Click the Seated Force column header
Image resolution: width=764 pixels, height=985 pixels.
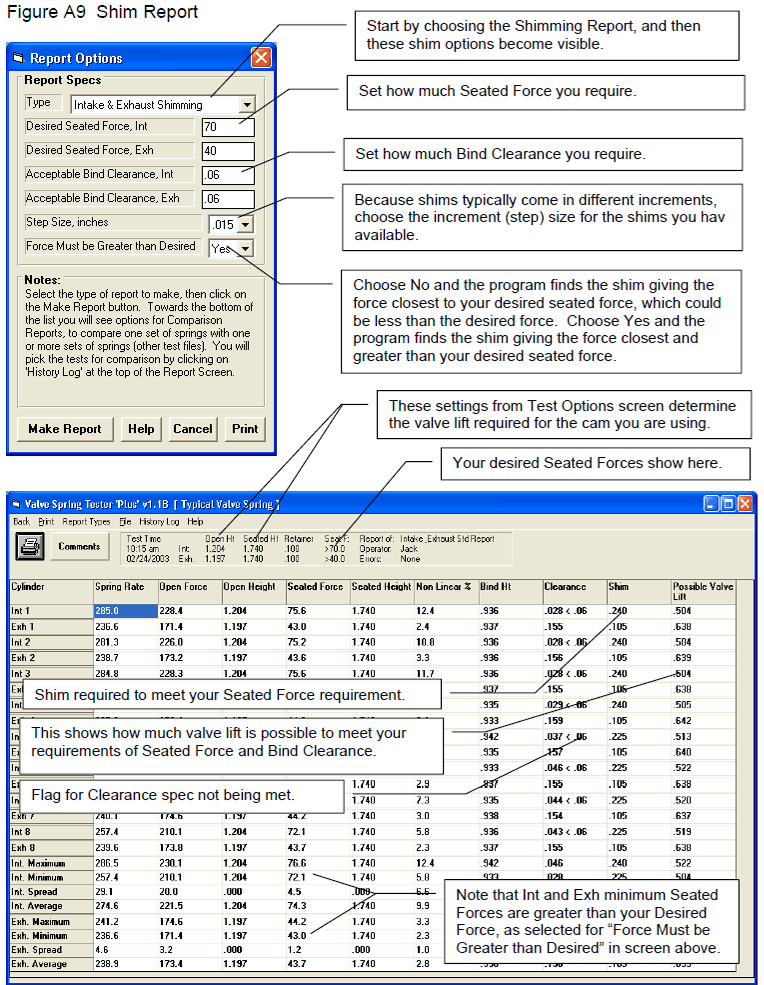tap(318, 591)
